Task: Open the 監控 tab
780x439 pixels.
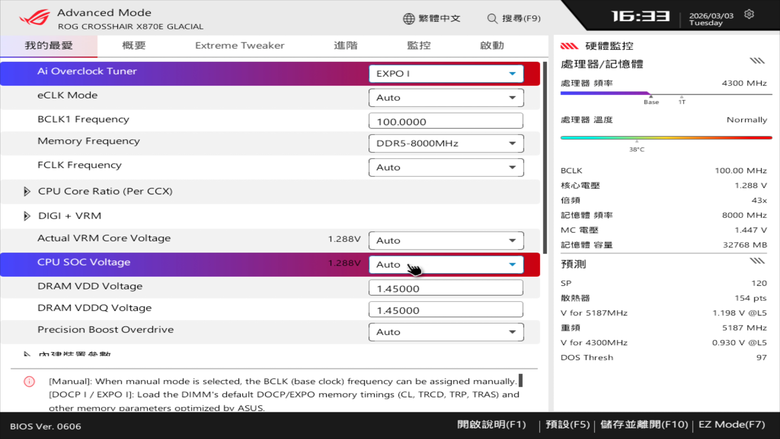Action: [419, 46]
